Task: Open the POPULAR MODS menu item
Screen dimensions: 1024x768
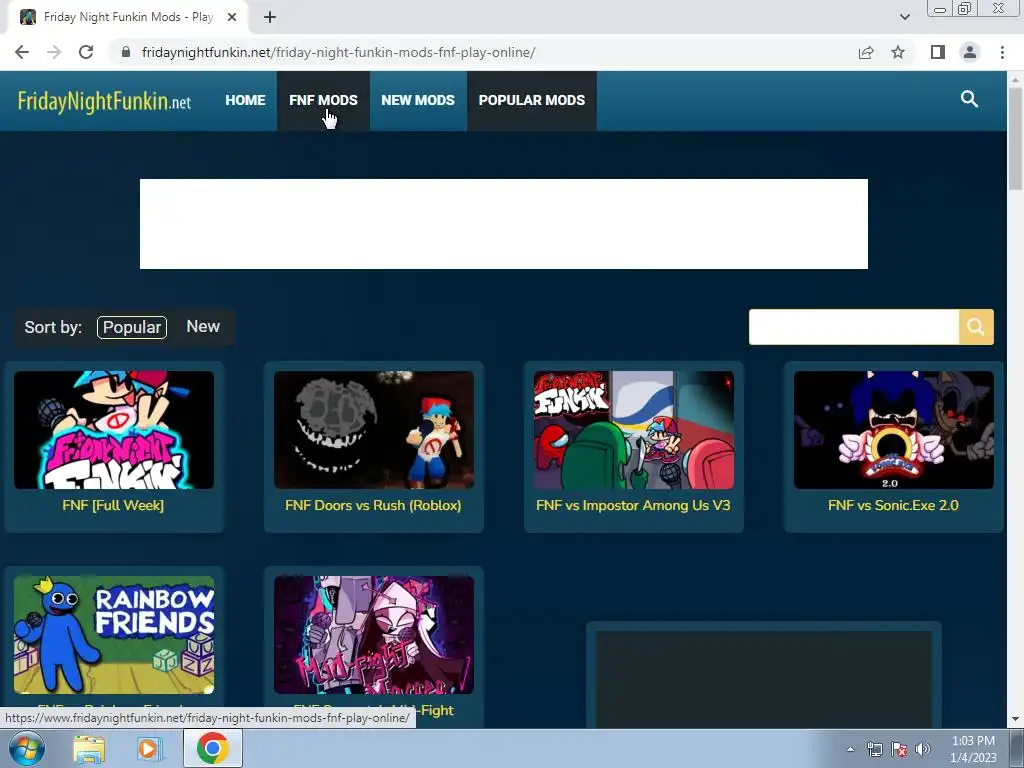Action: [x=532, y=101]
